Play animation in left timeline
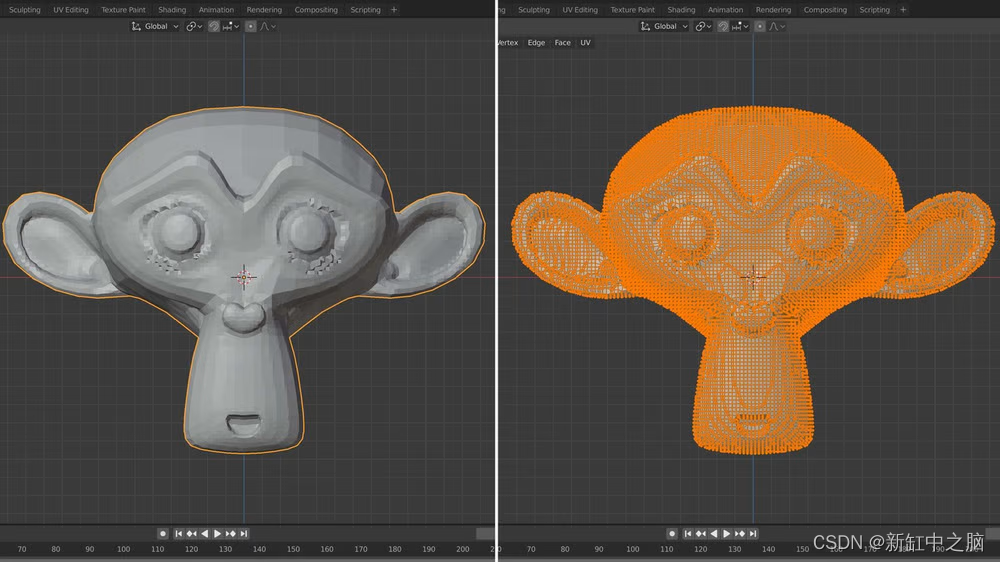The image size is (1000, 562). (217, 533)
